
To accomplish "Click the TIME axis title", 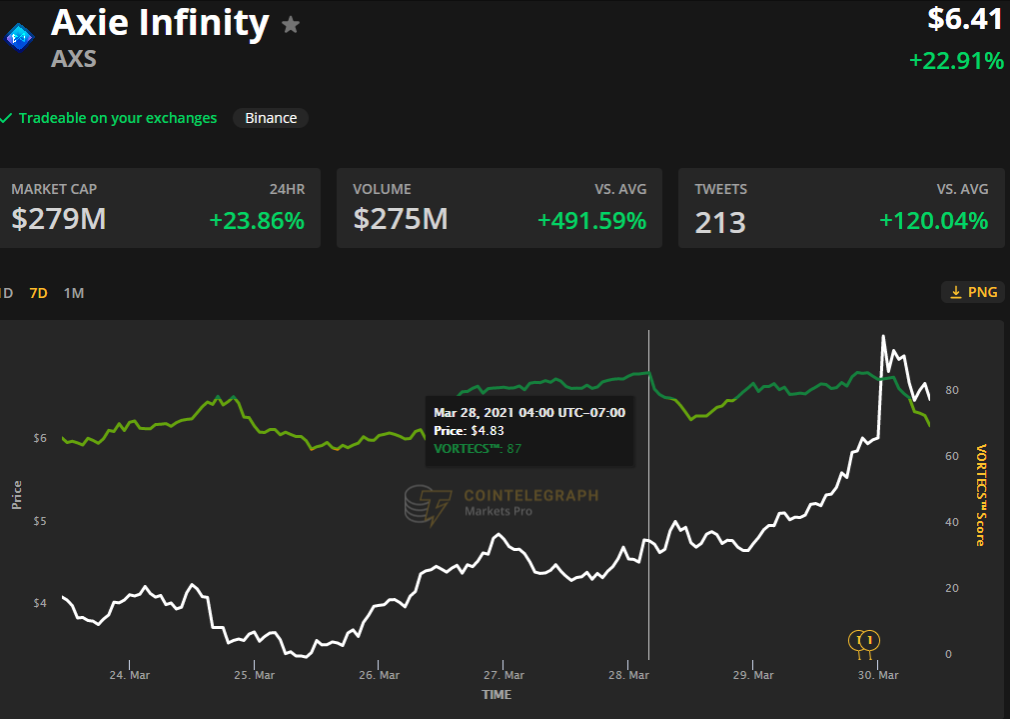I will pyautogui.click(x=497, y=695).
